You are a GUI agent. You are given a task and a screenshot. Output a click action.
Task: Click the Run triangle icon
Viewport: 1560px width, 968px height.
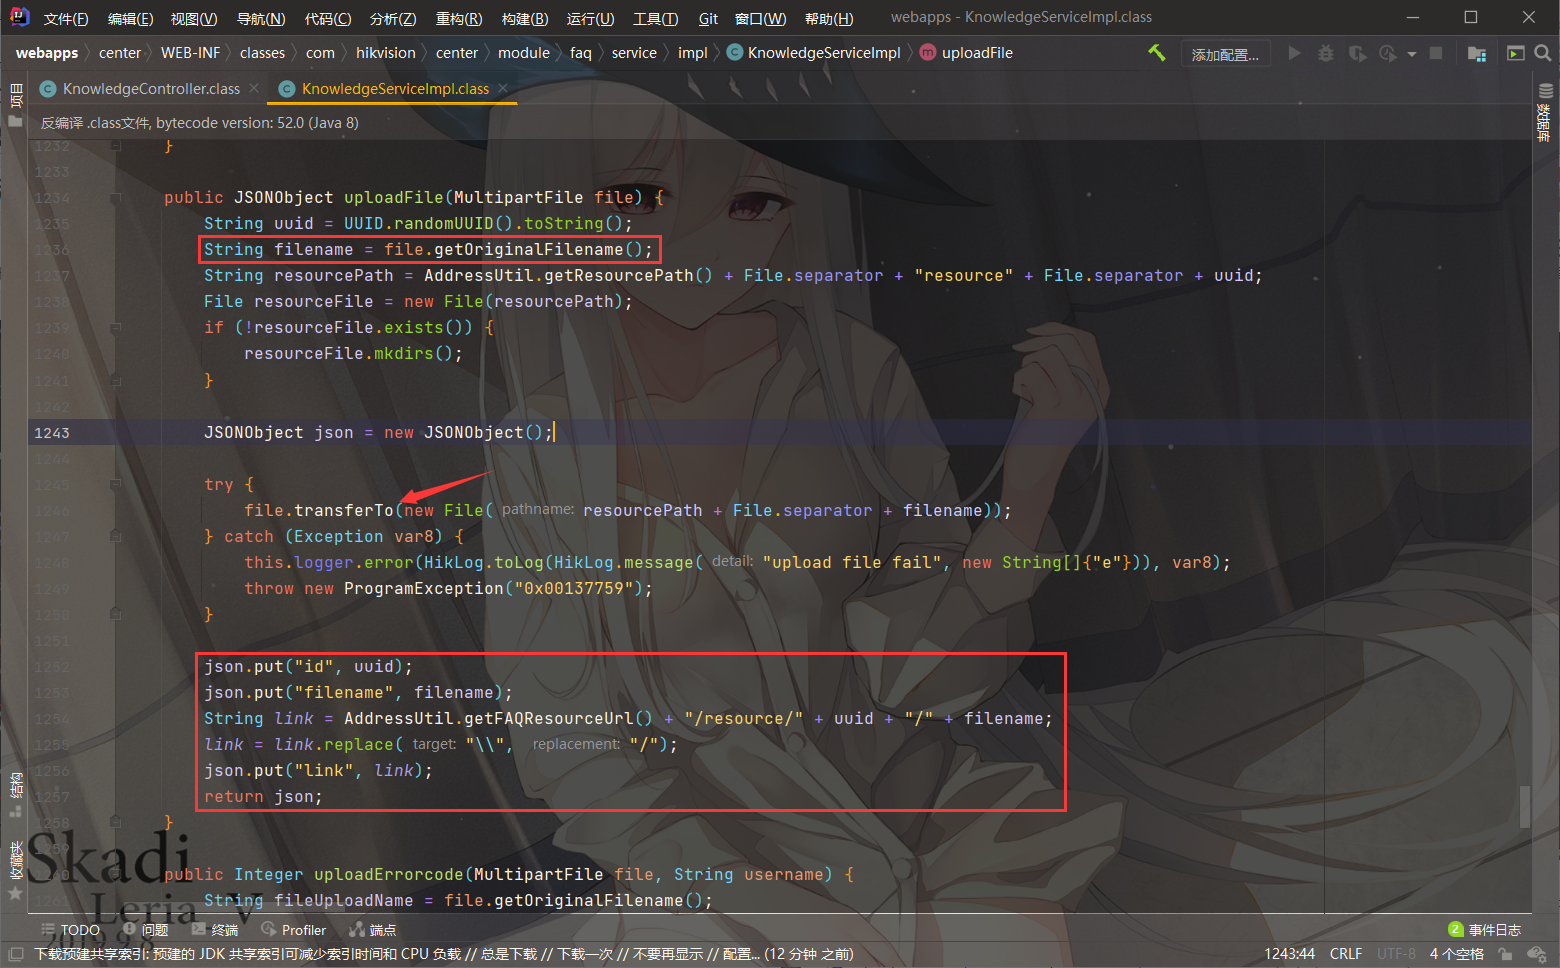pos(1295,53)
